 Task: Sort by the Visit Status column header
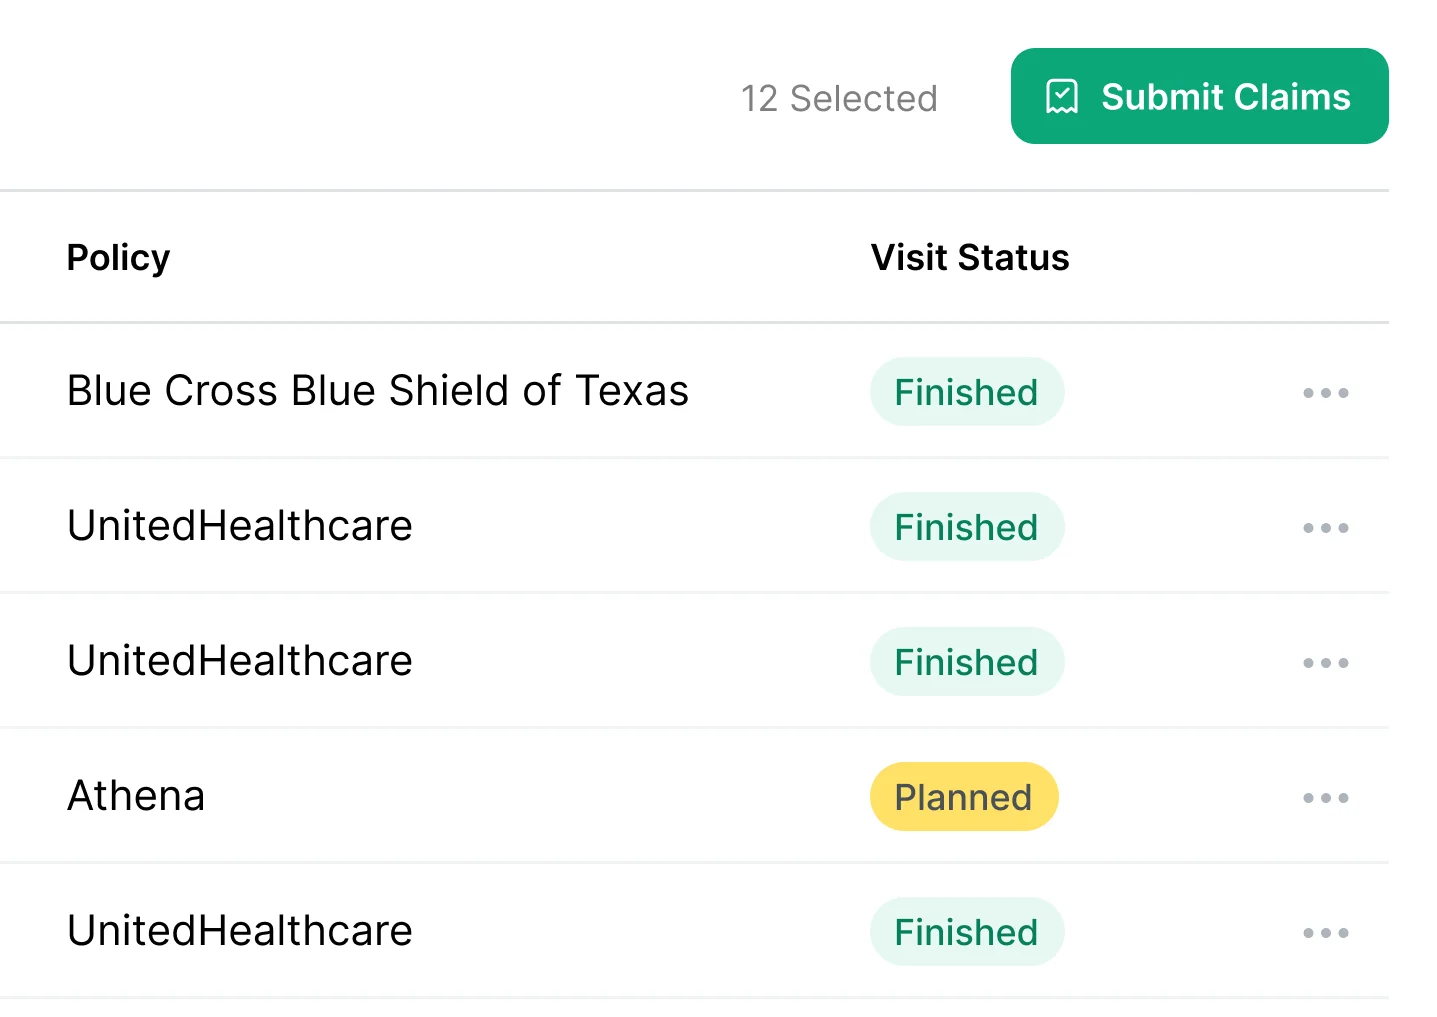point(969,257)
